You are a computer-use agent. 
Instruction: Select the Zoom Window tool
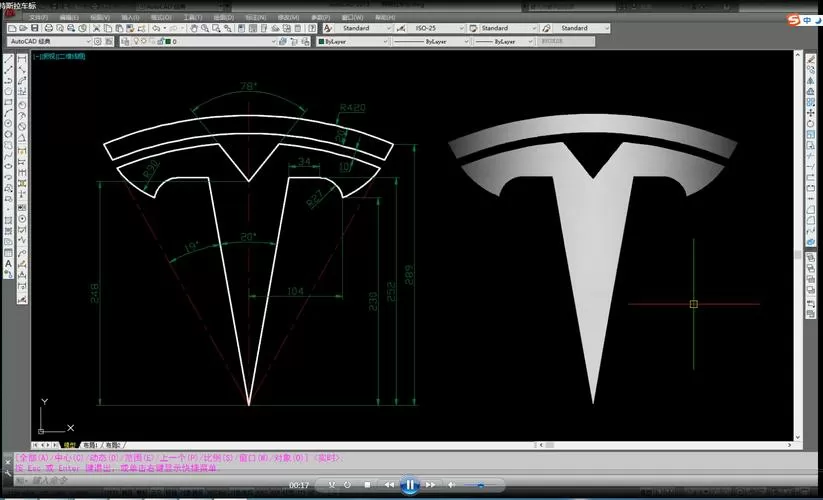[x=216, y=28]
